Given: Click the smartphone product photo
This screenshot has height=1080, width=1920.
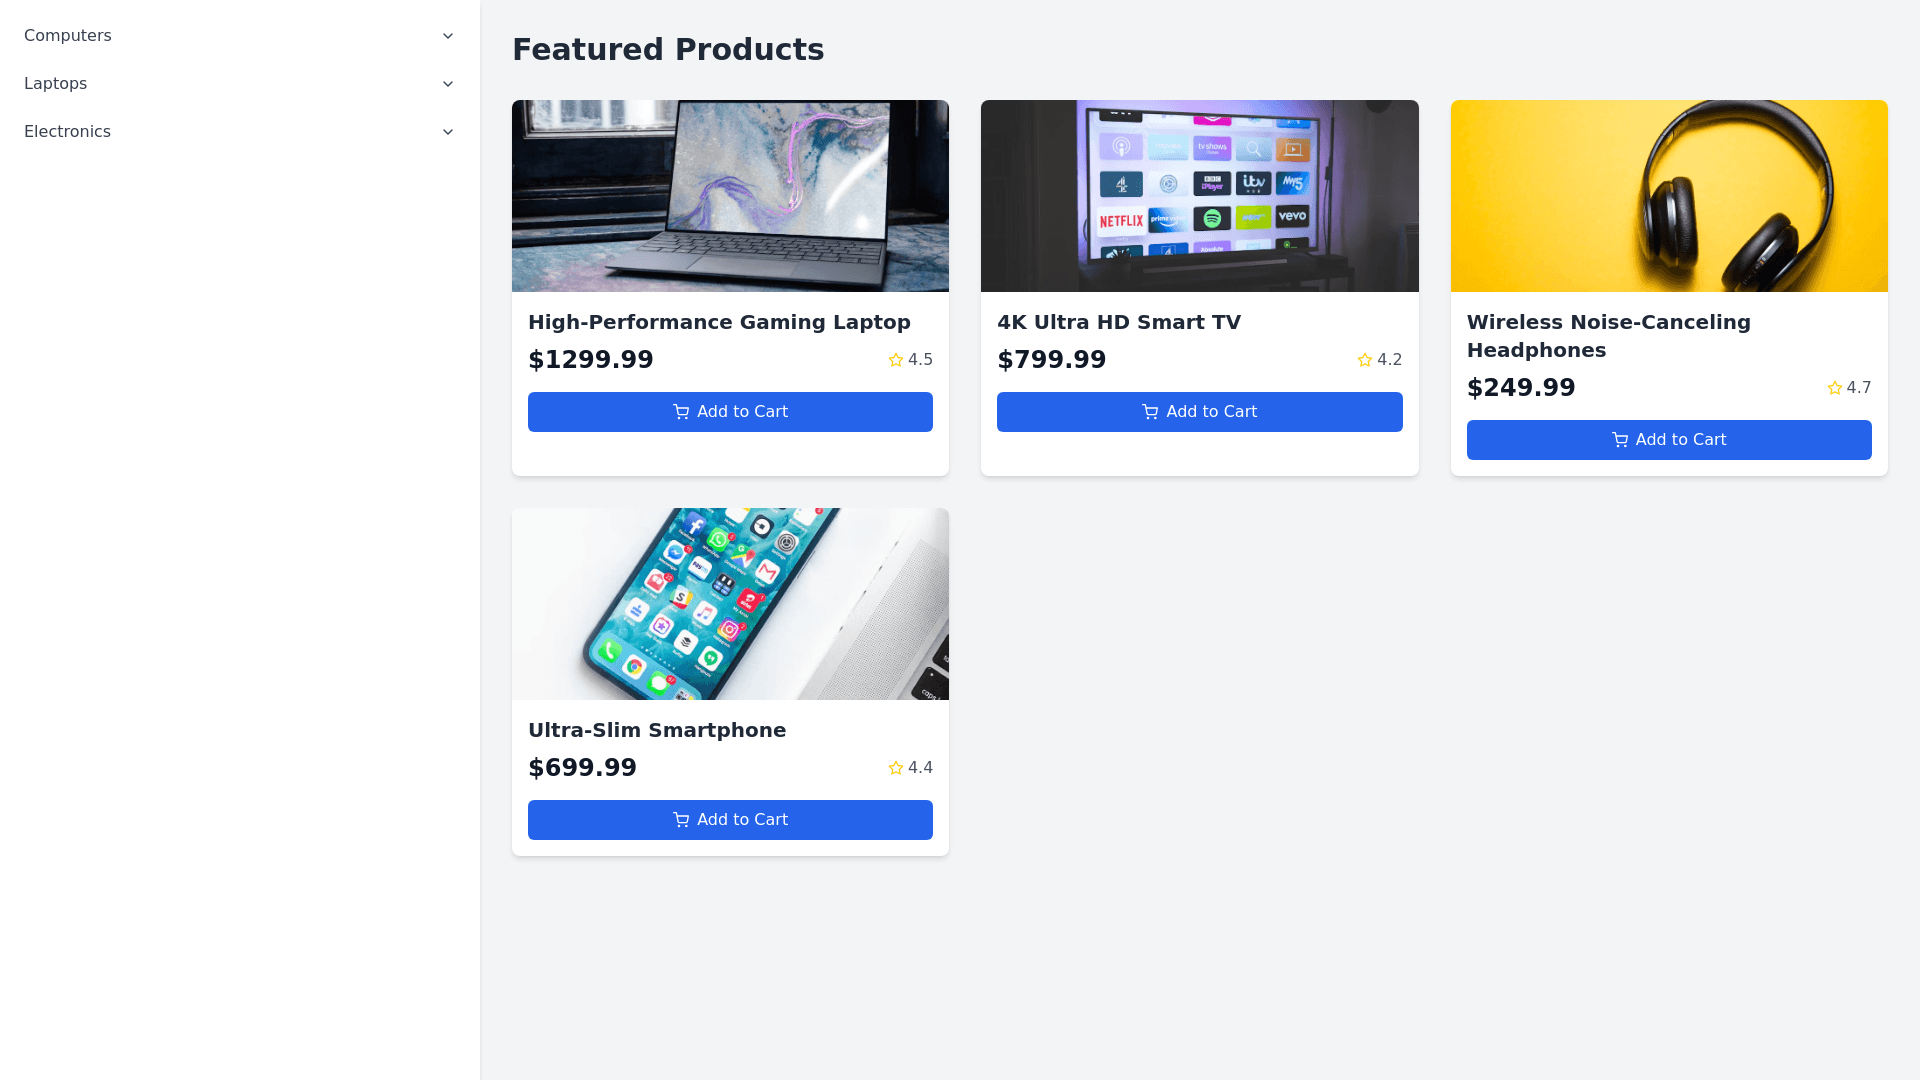Looking at the screenshot, I should click(x=730, y=604).
